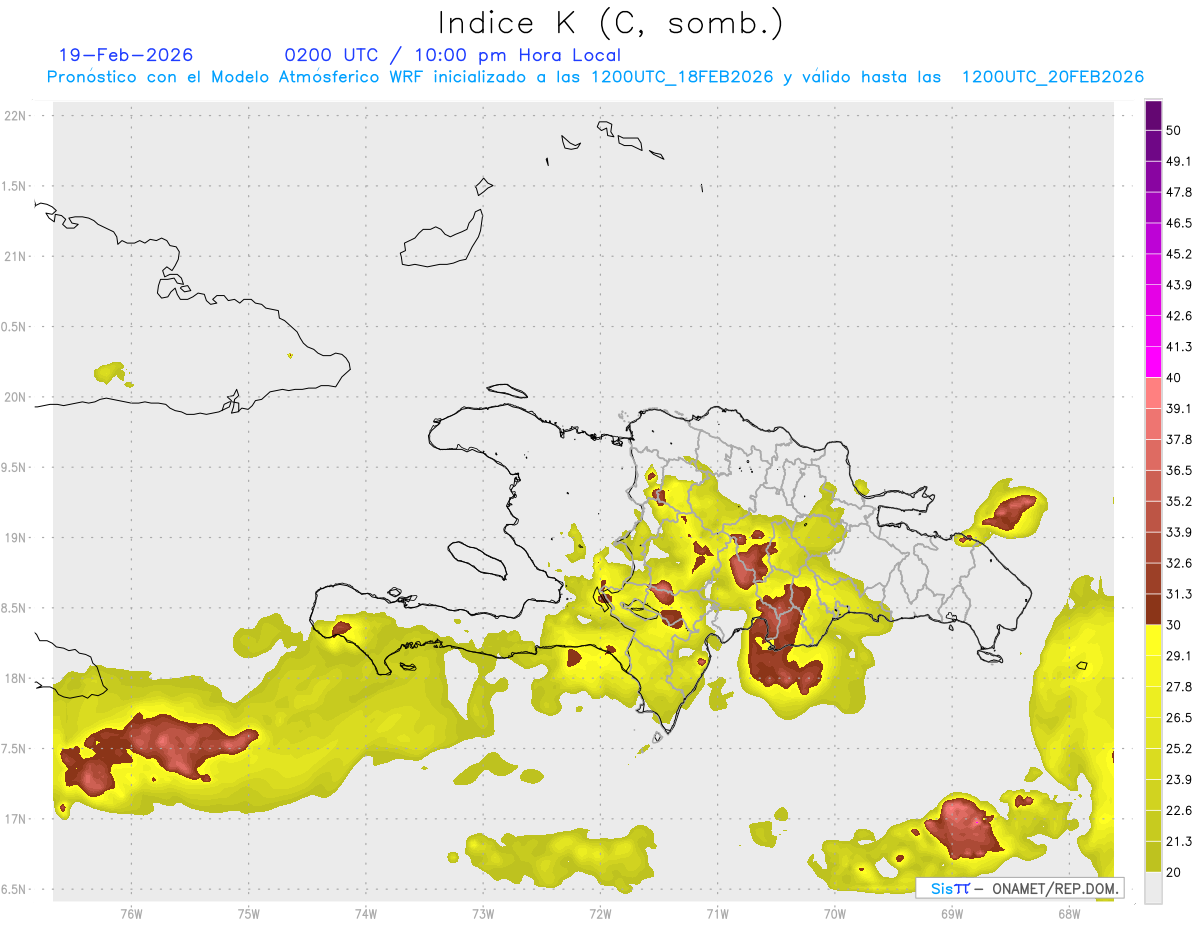This screenshot has width=1200, height=927.
Task: Pick the dark brown swatch between 30 and 31.3
Action: [1153, 609]
